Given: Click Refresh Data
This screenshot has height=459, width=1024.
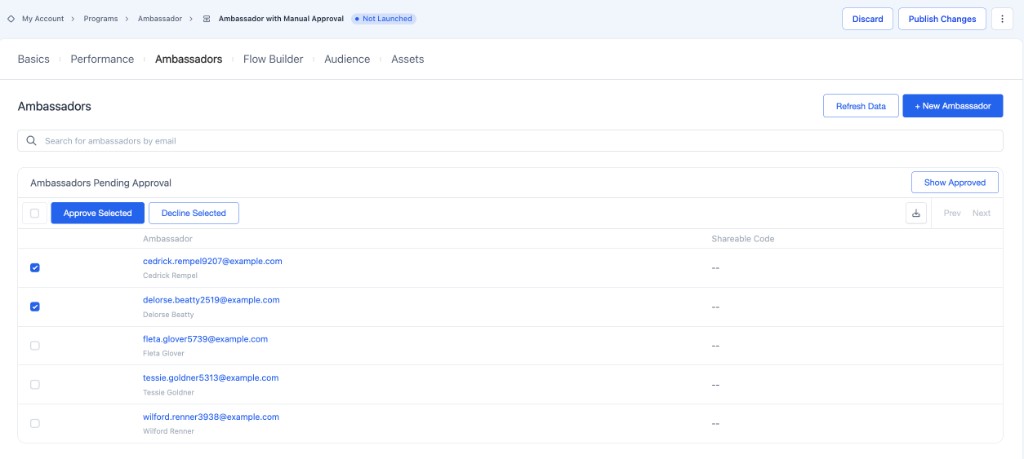Looking at the screenshot, I should (861, 106).
